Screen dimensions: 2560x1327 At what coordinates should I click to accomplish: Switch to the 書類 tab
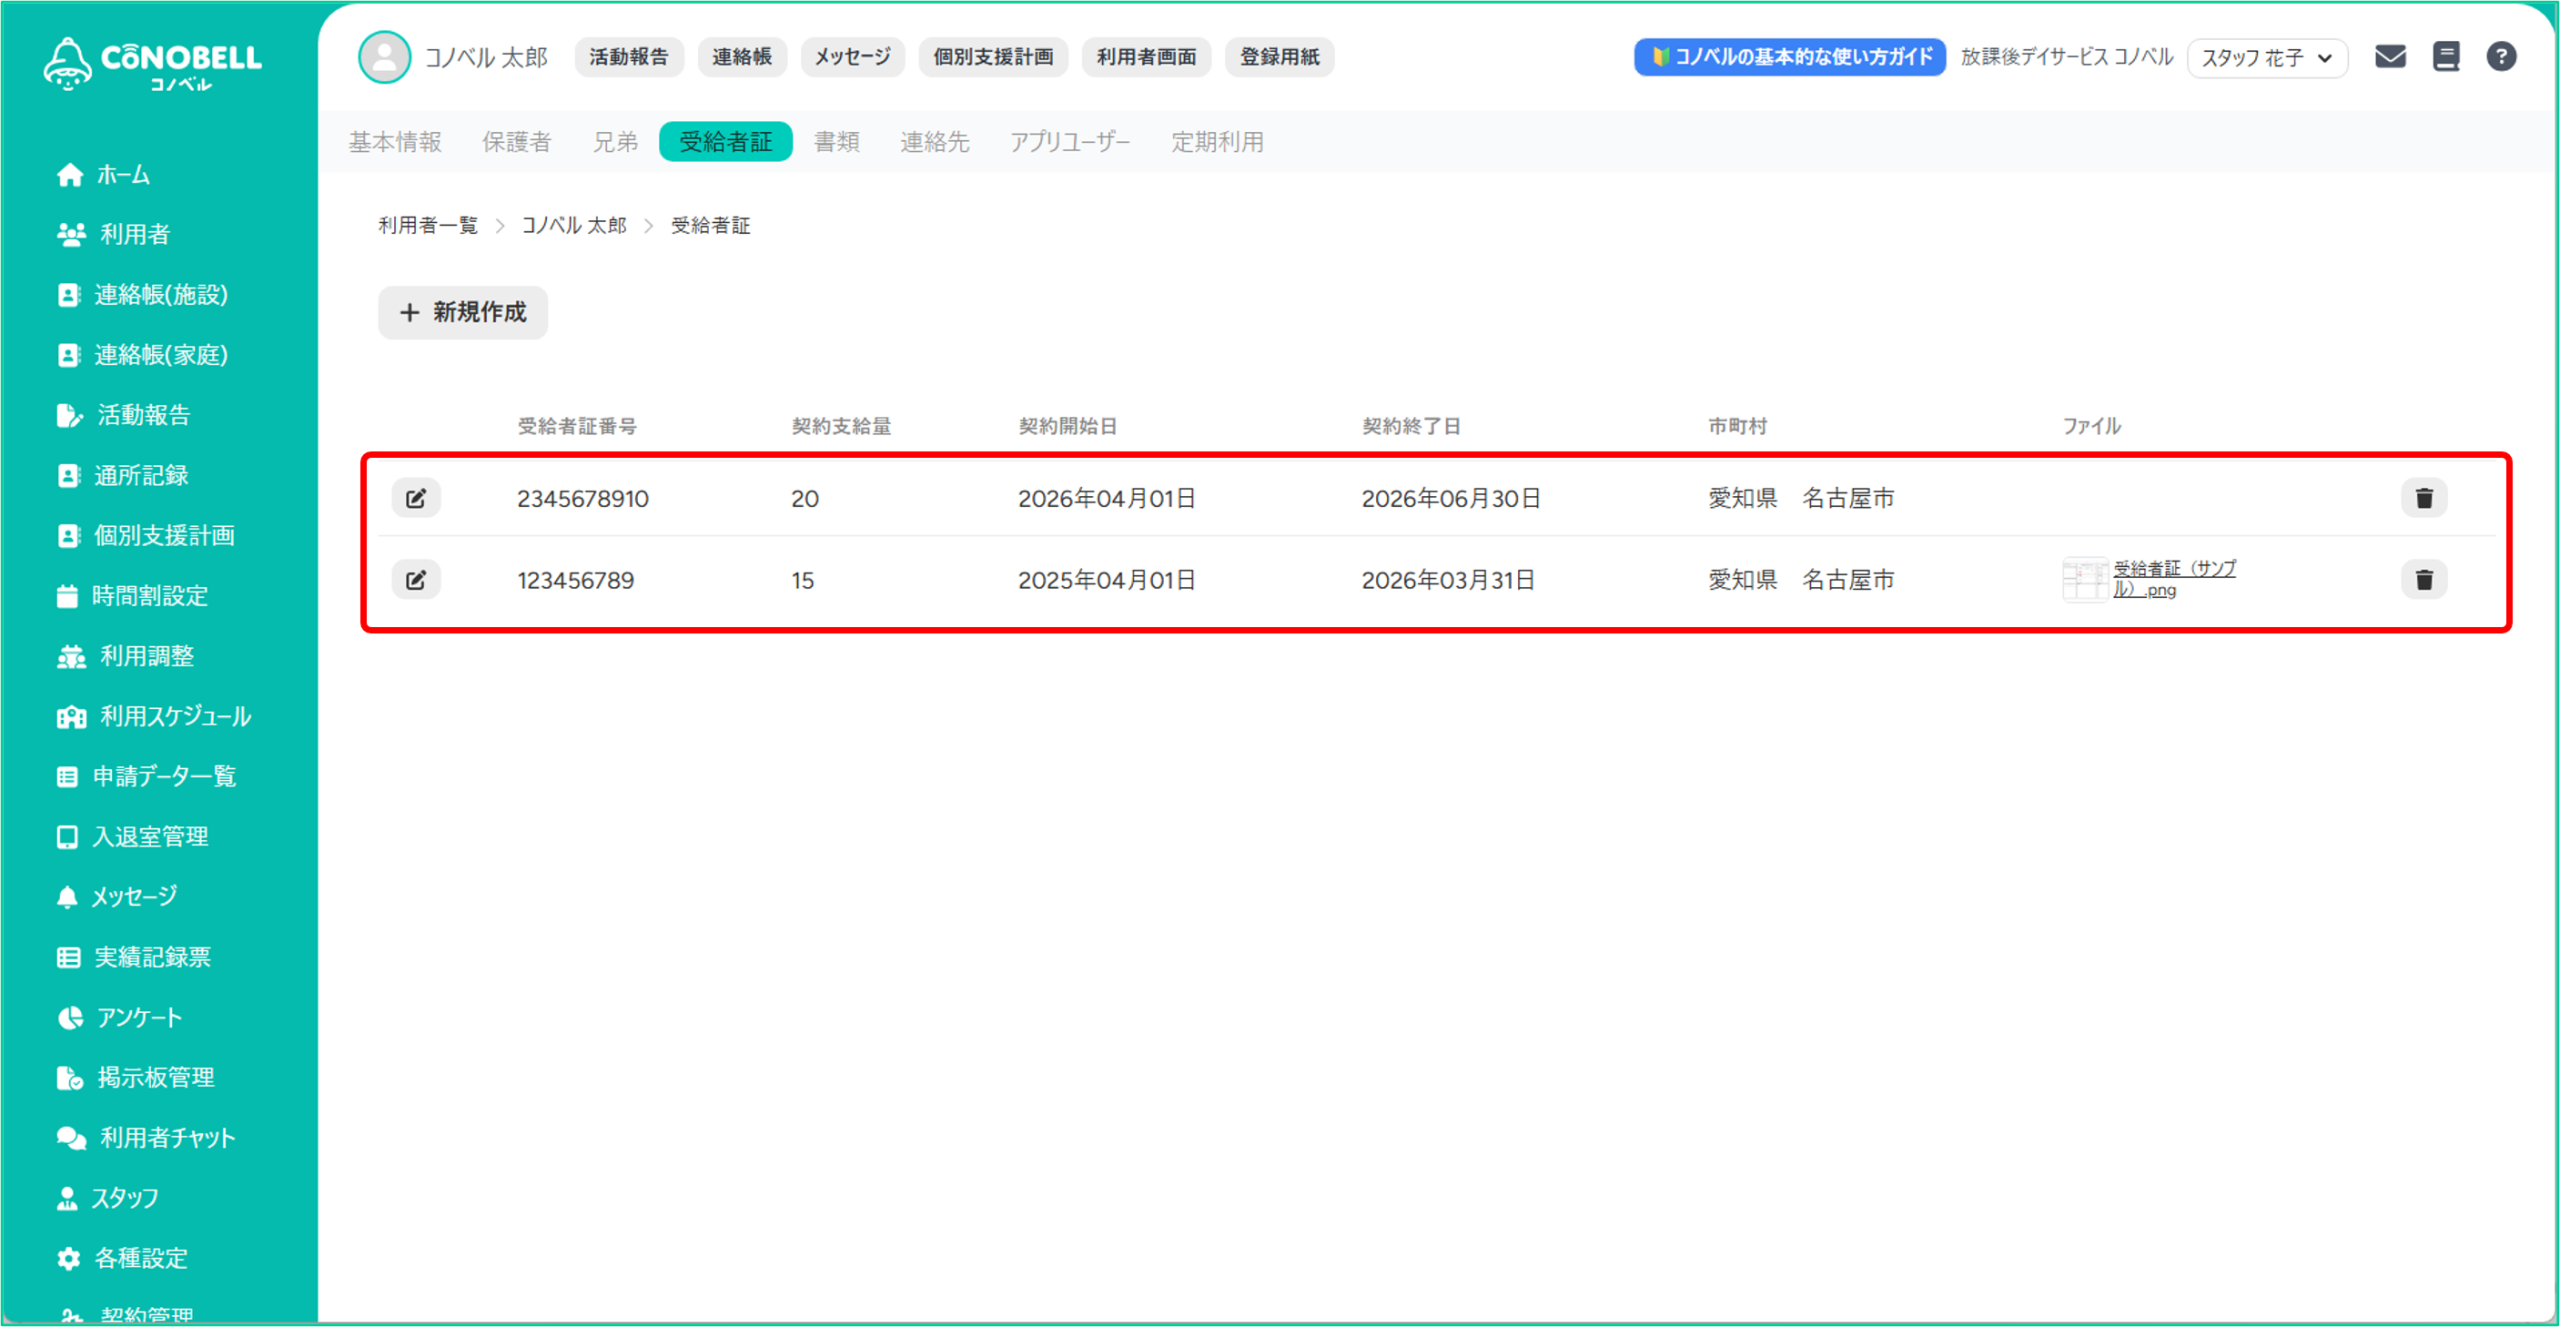(836, 142)
